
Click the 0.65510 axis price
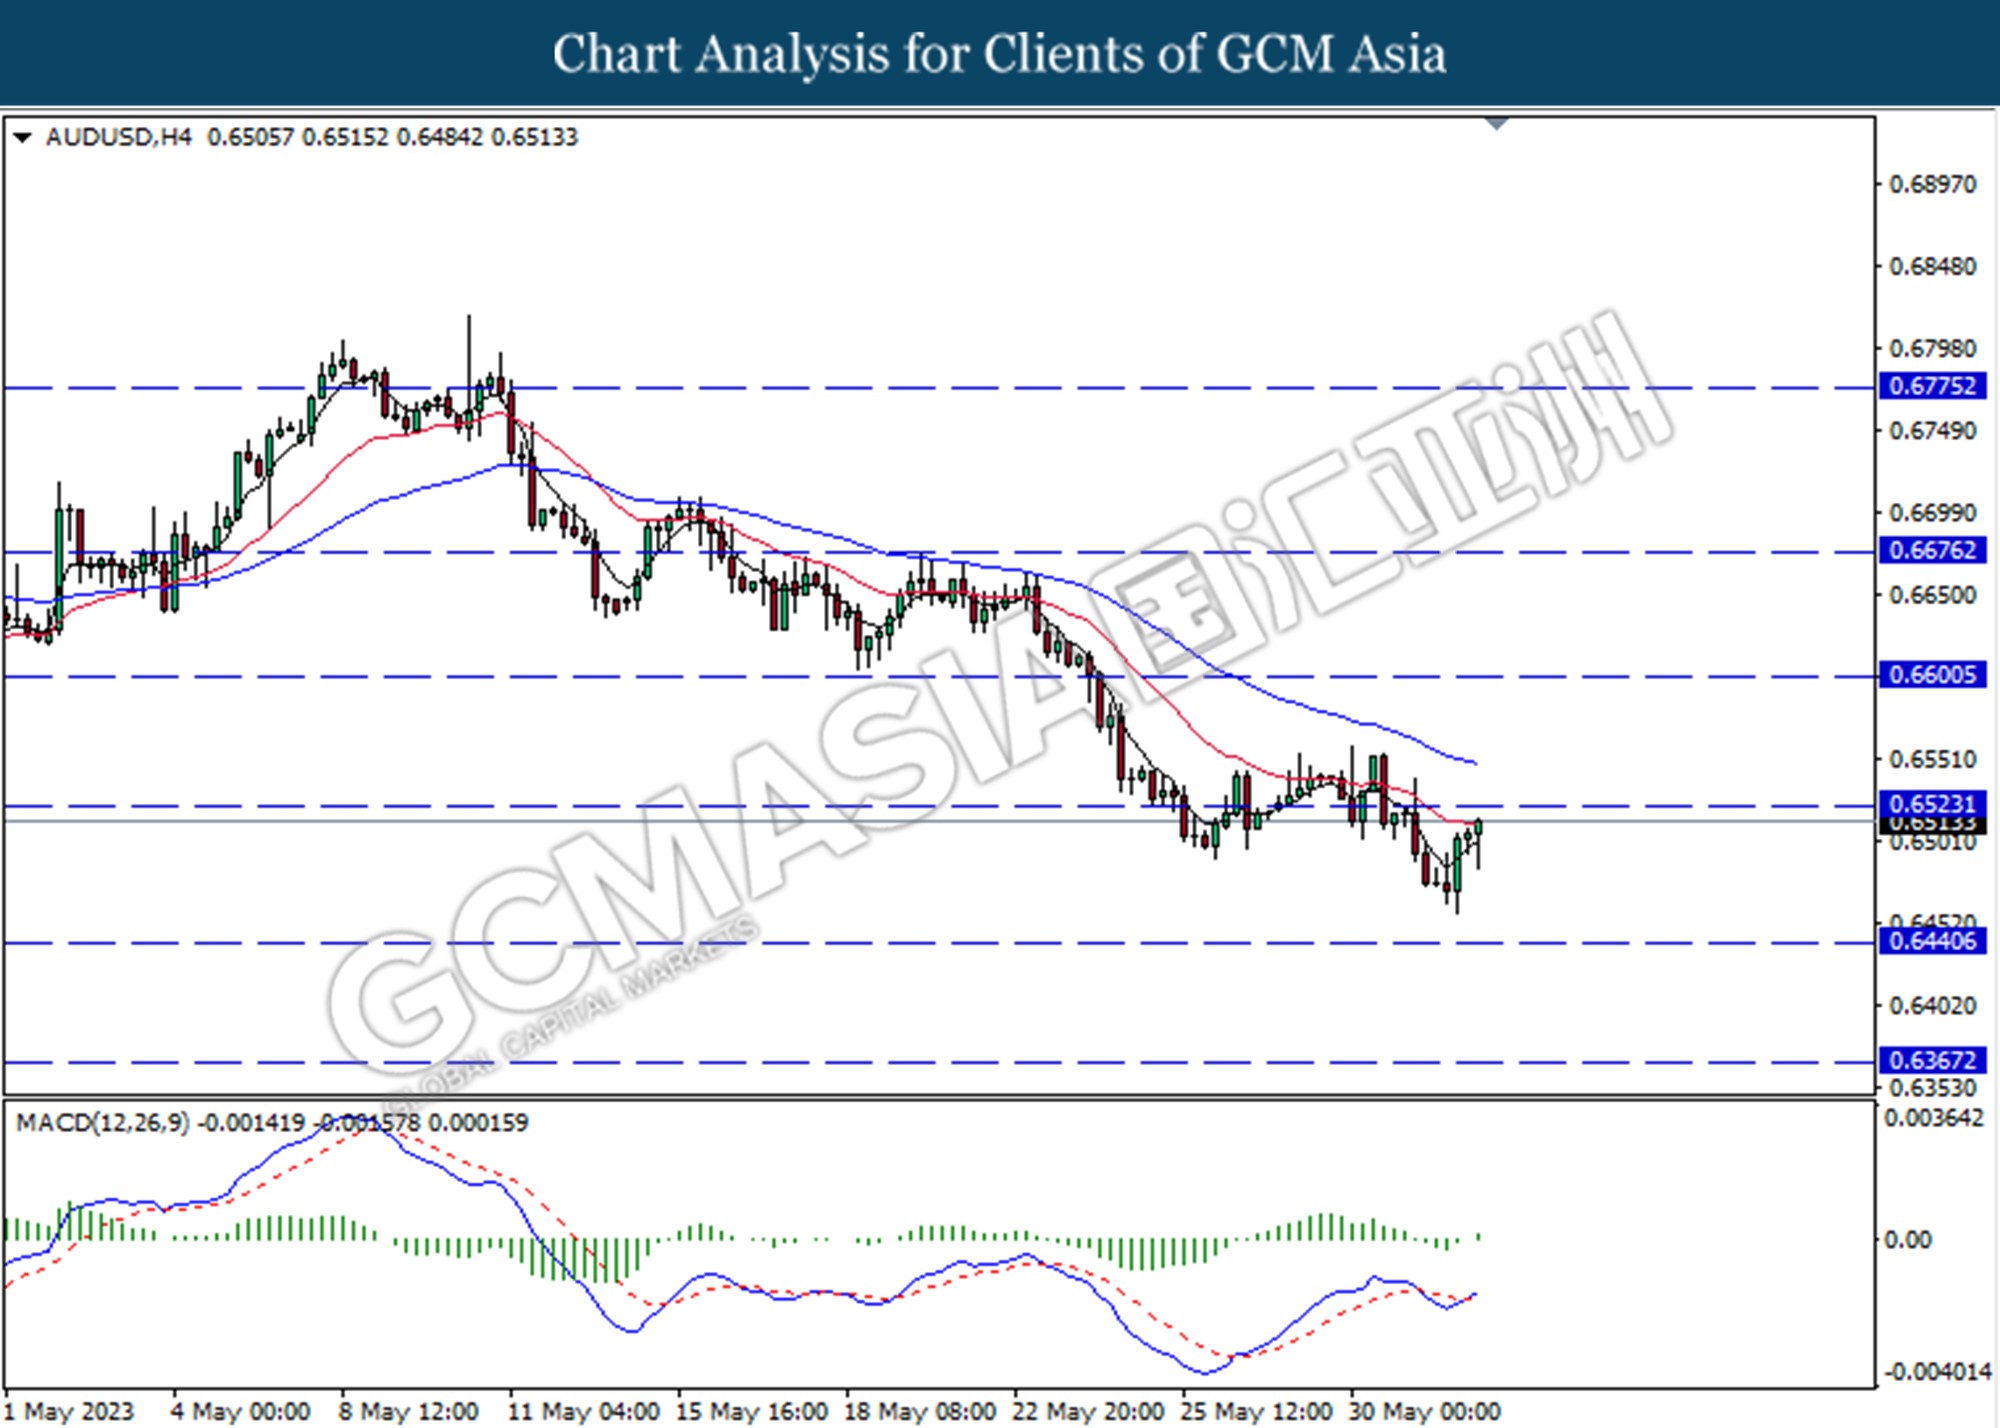pos(1932,759)
